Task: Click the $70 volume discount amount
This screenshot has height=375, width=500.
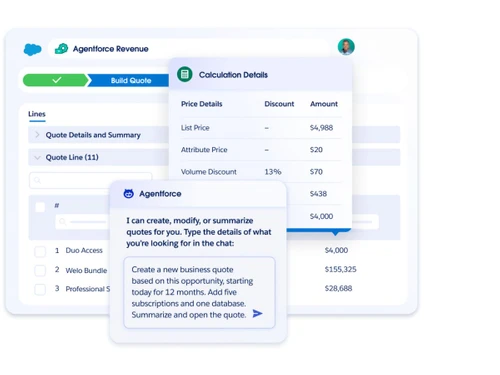Action: 316,172
